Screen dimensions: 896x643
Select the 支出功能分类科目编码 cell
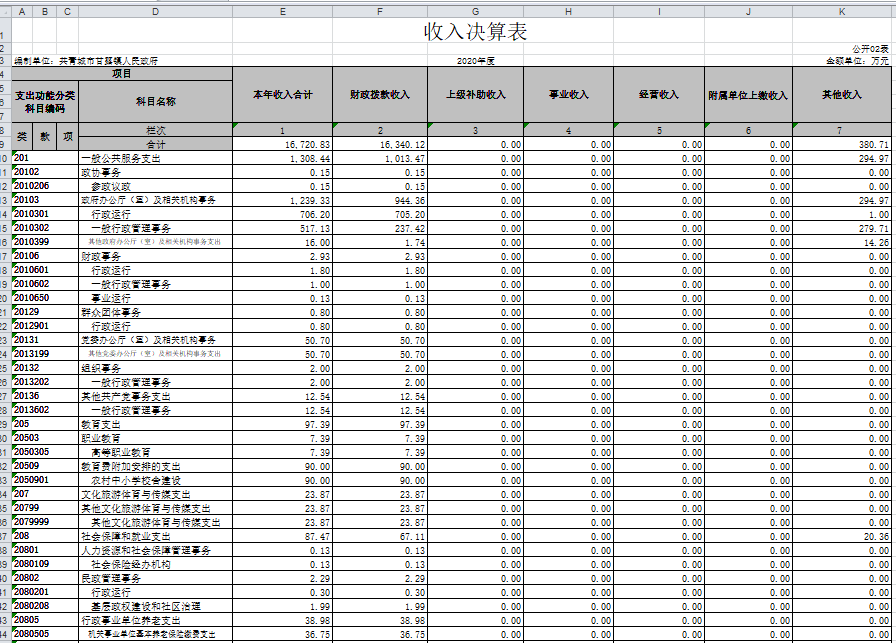45,101
